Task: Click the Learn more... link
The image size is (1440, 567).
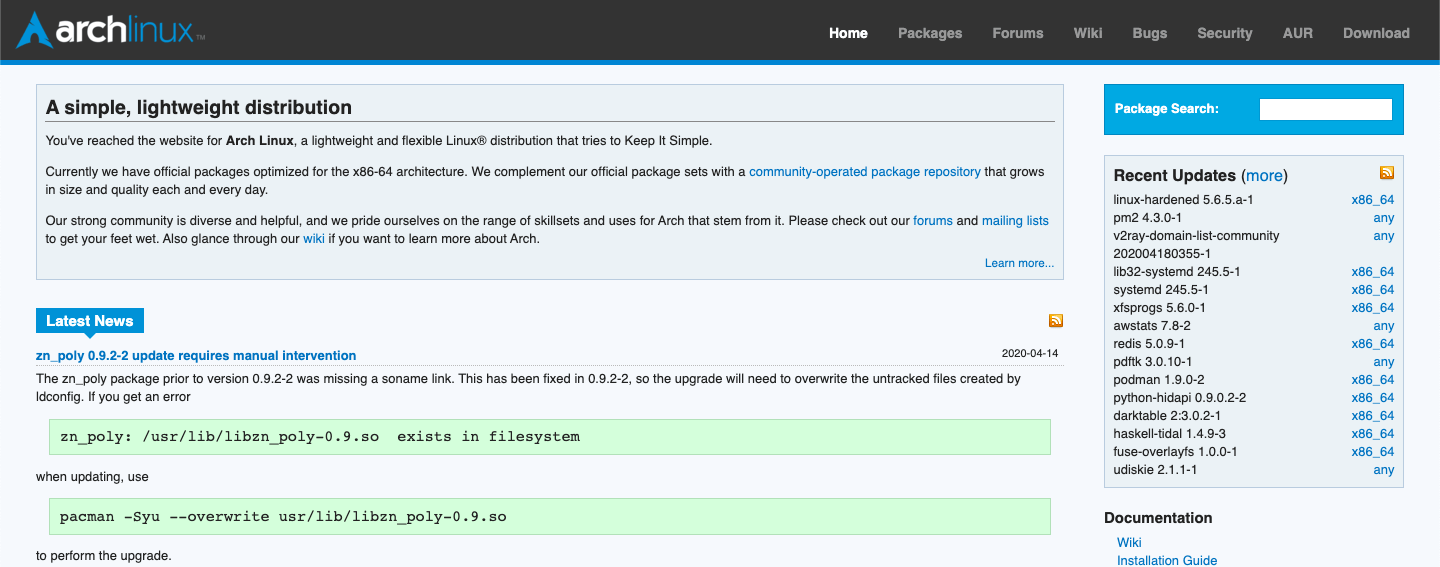Action: tap(1019, 263)
